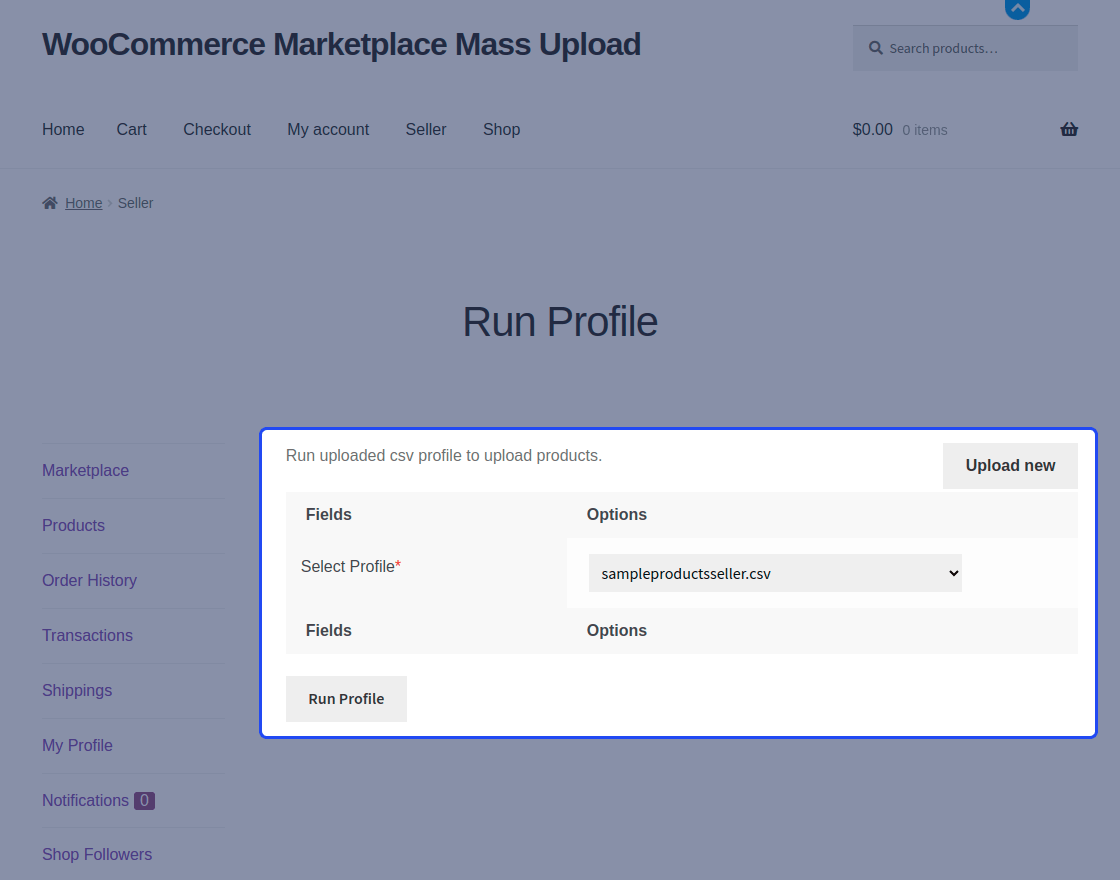The image size is (1120, 880).
Task: Open the Marketplace sidebar link
Action: 85,470
